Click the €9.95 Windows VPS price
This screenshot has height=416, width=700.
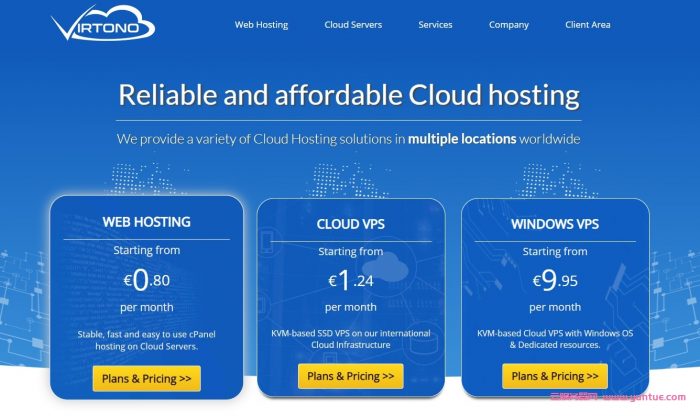pyautogui.click(x=555, y=281)
